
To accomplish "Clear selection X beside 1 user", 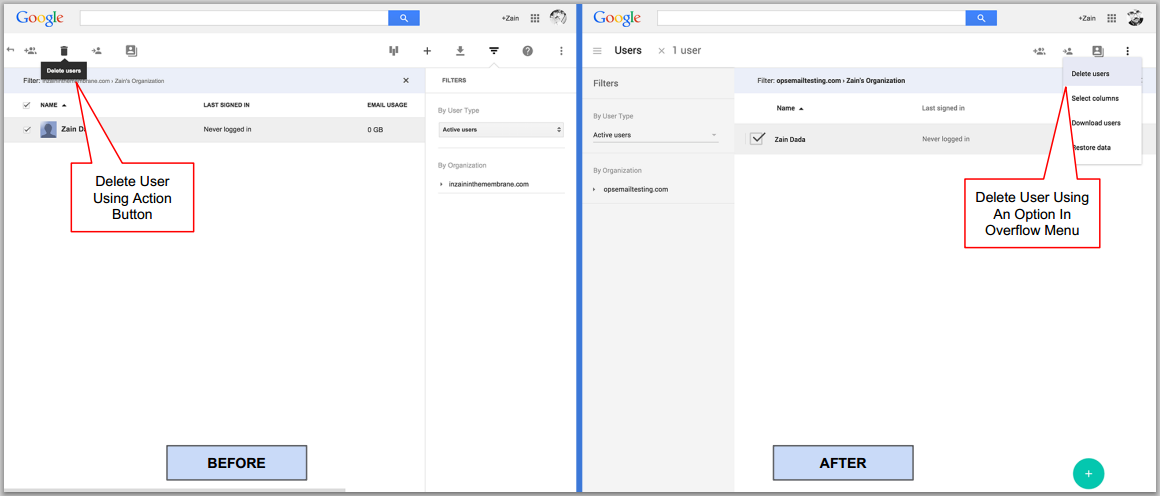I will point(661,51).
